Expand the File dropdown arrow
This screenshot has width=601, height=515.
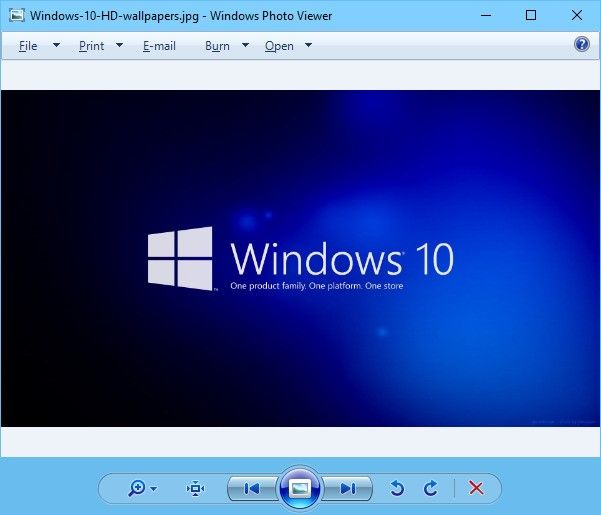point(56,45)
